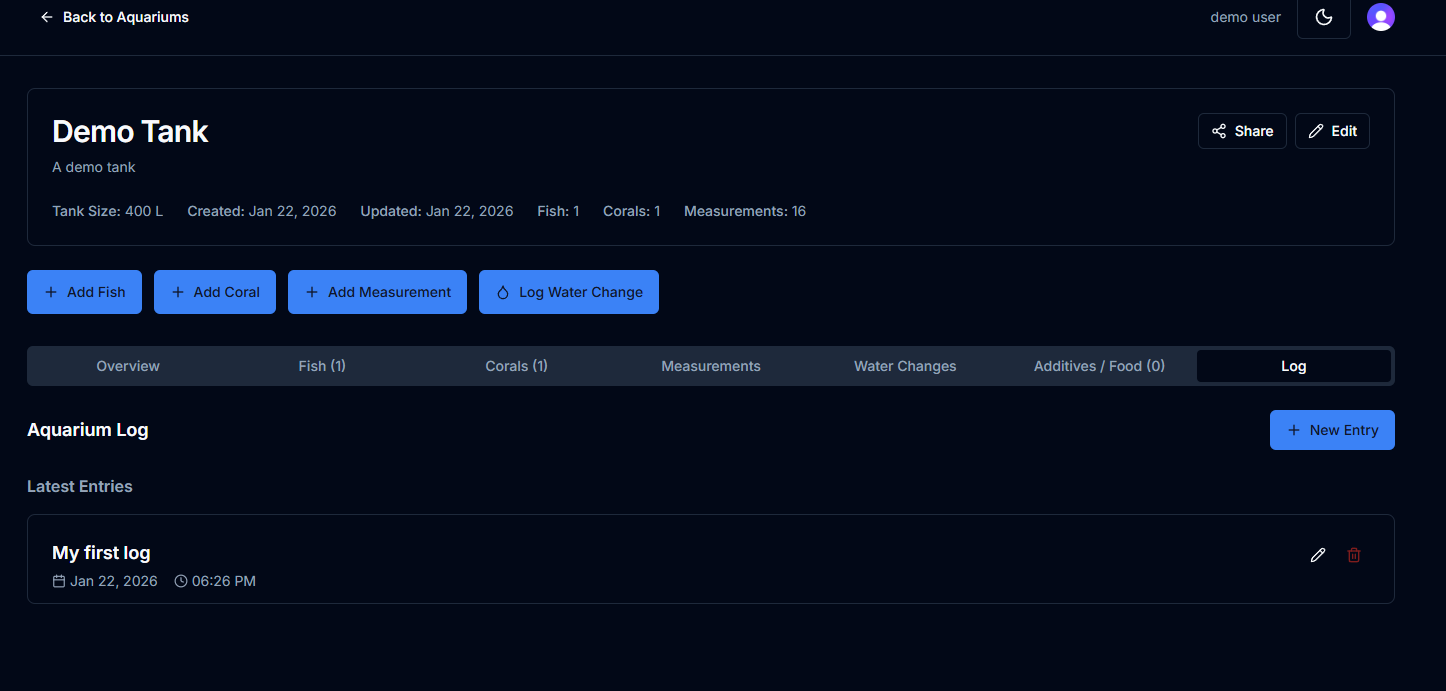This screenshot has width=1446, height=691.
Task: Click the Share button
Action: point(1242,131)
